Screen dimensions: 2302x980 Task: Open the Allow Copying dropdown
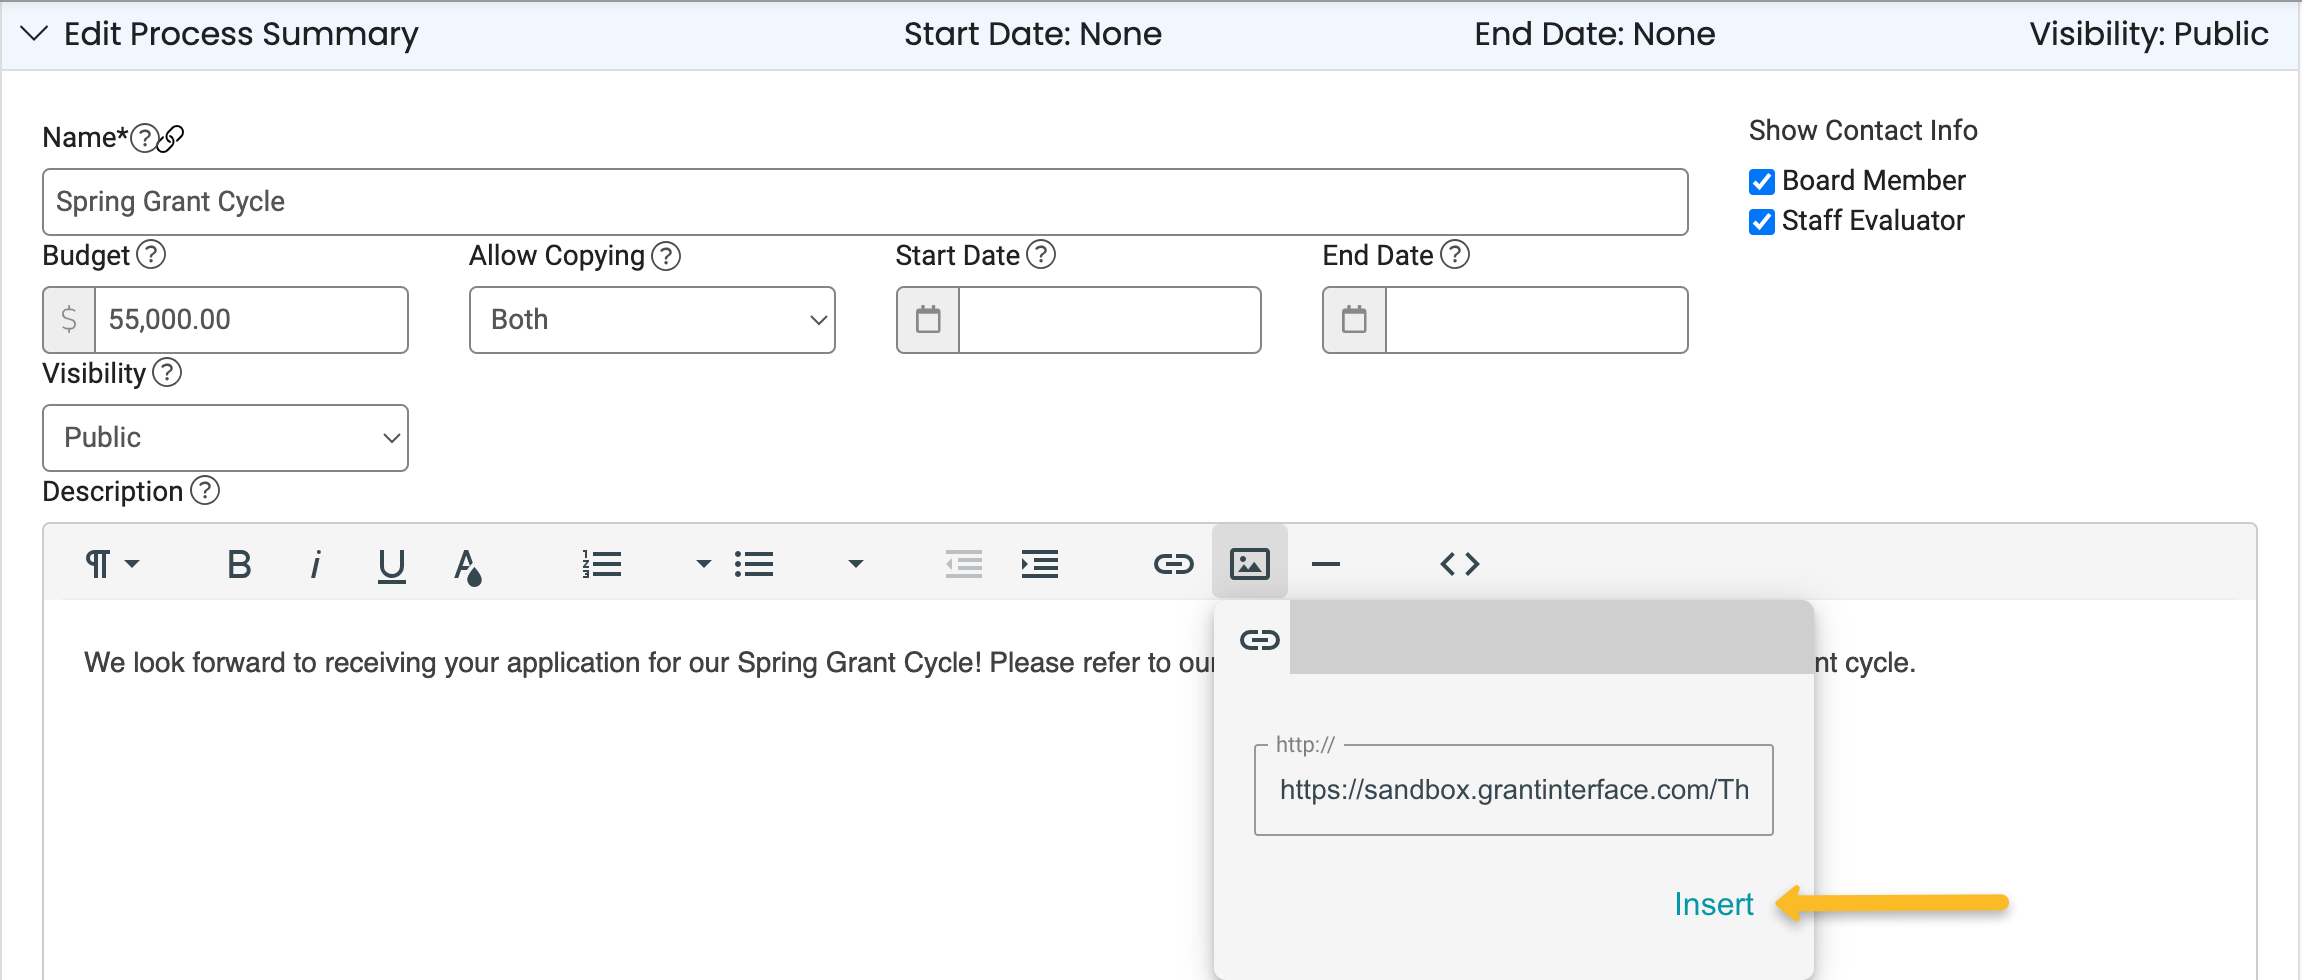(x=651, y=319)
